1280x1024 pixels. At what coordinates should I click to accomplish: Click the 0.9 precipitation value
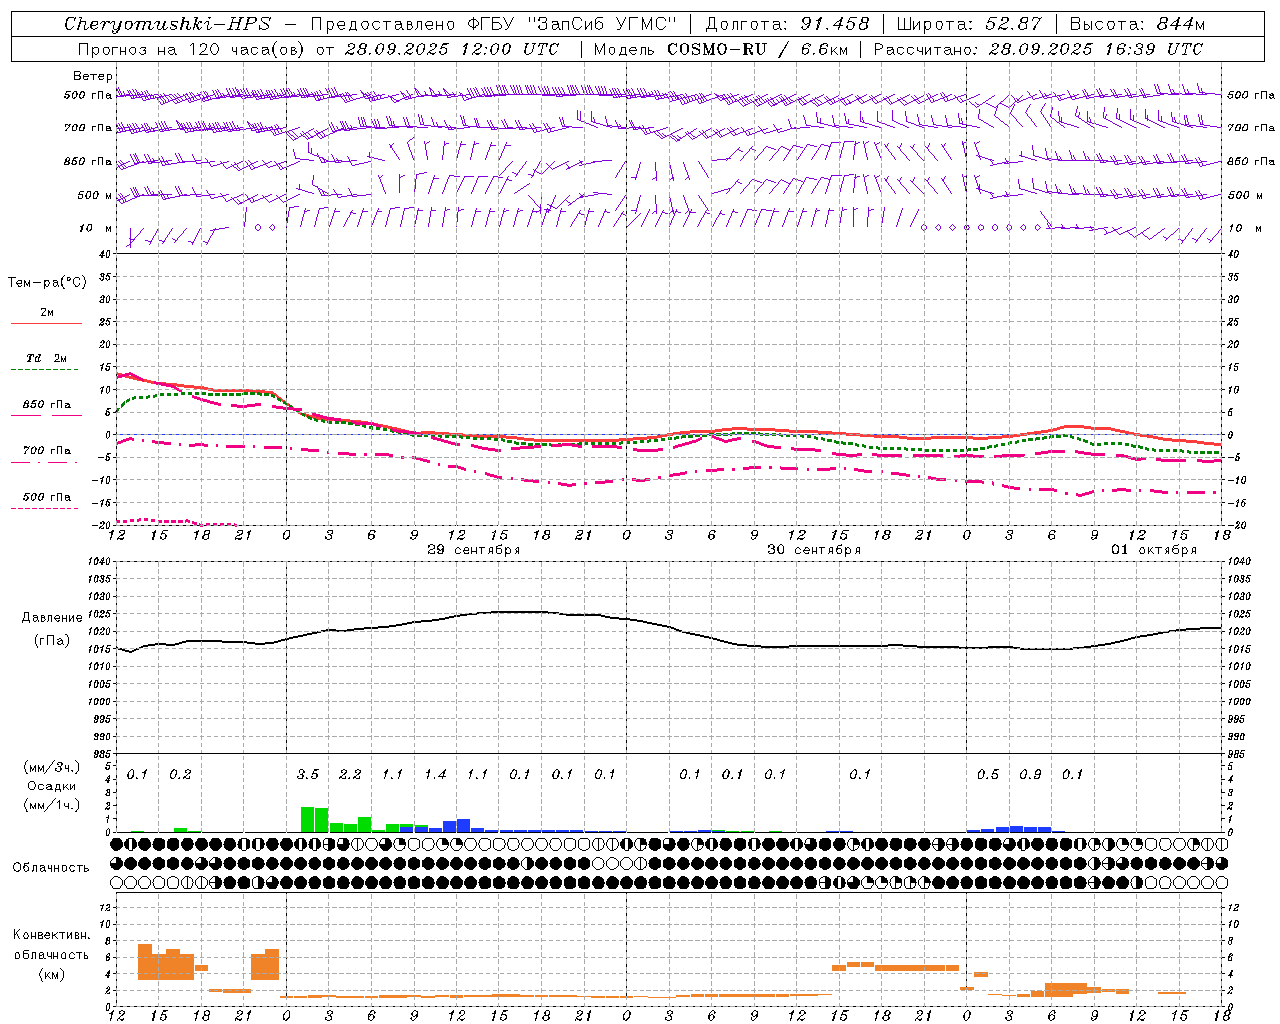[x=1030, y=775]
